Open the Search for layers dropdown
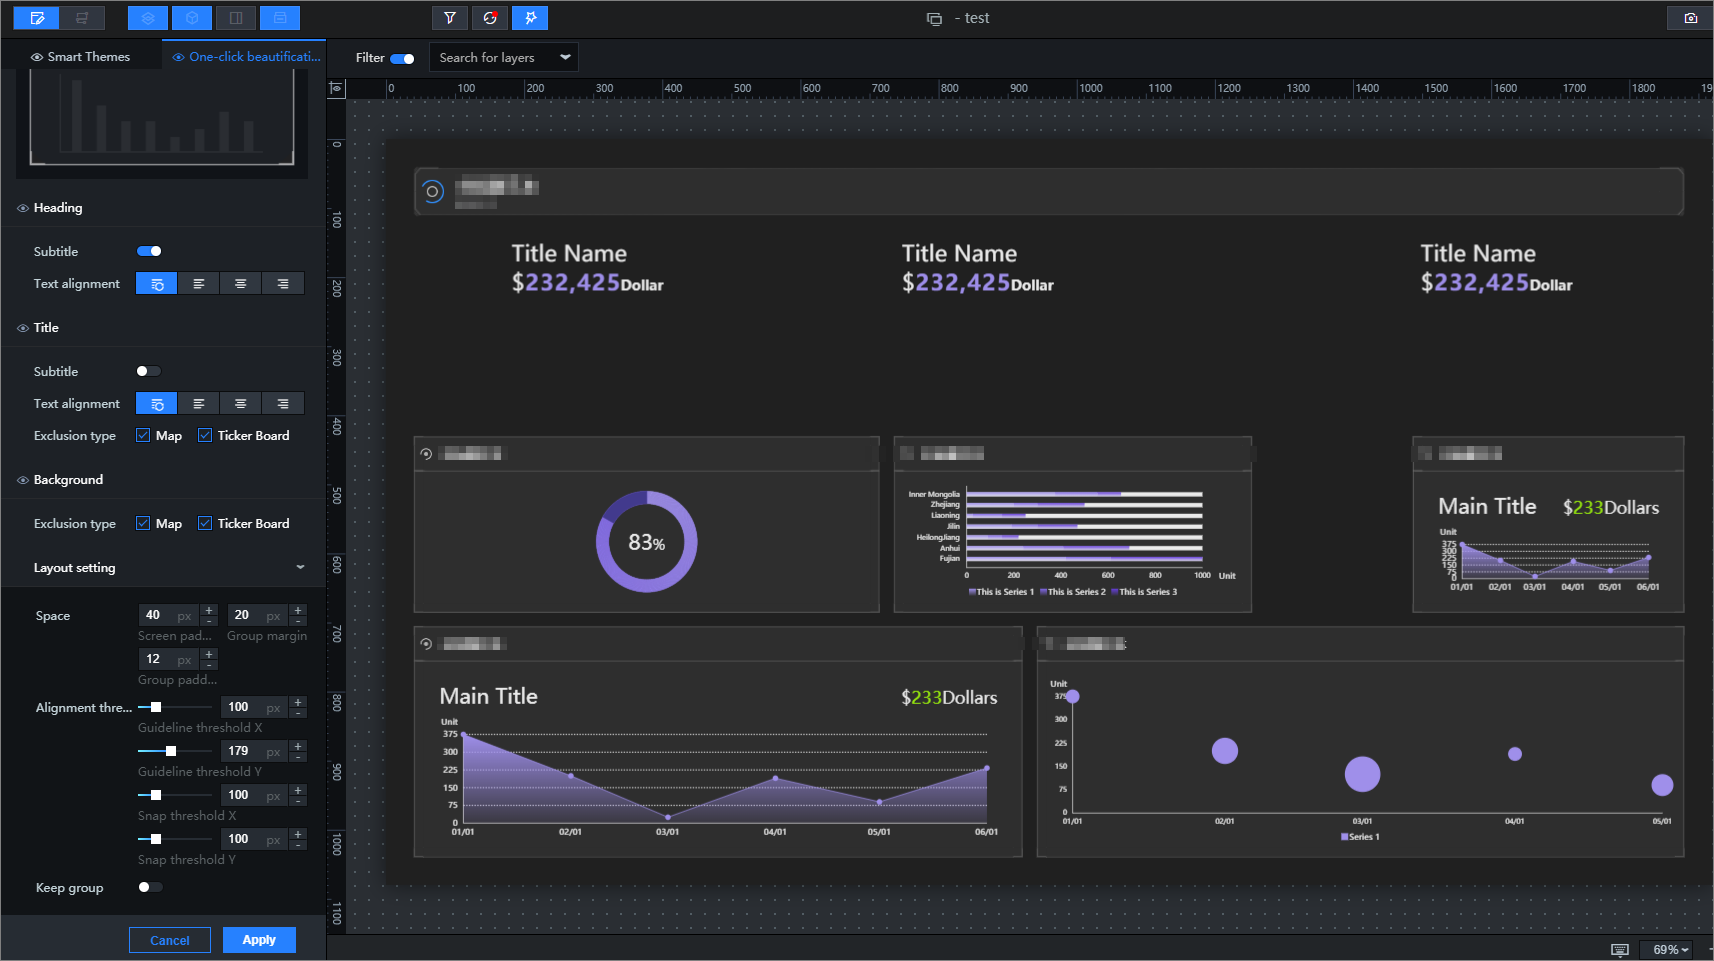 click(x=504, y=57)
